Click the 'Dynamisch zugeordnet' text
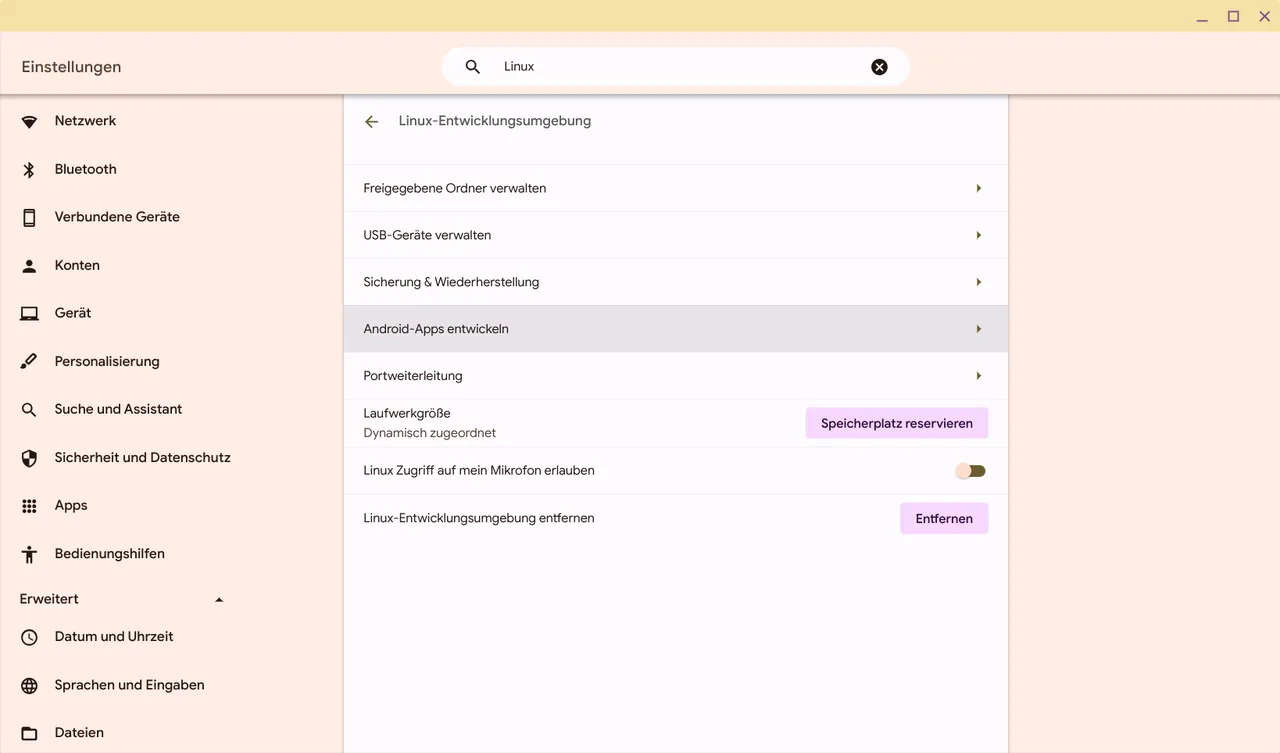Screen dimensions: 1280x753 (x=430, y=434)
